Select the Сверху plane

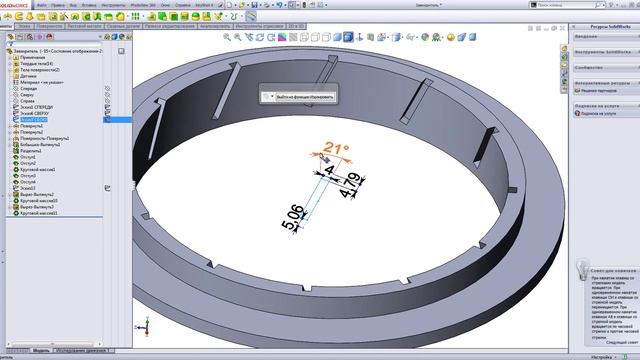[x=27, y=95]
